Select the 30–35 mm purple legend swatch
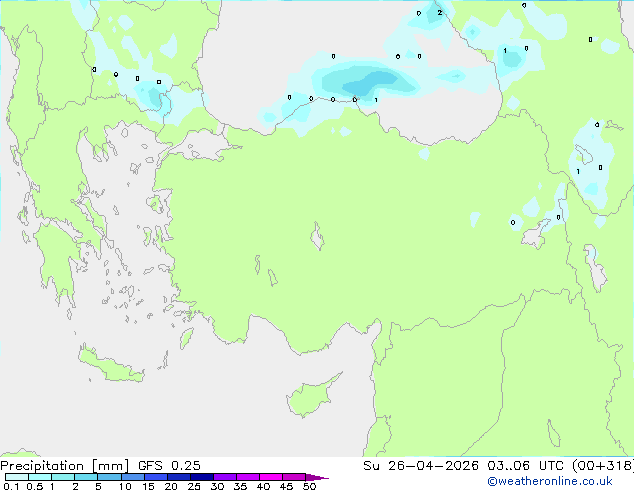This screenshot has height=490, width=634. [x=225, y=477]
